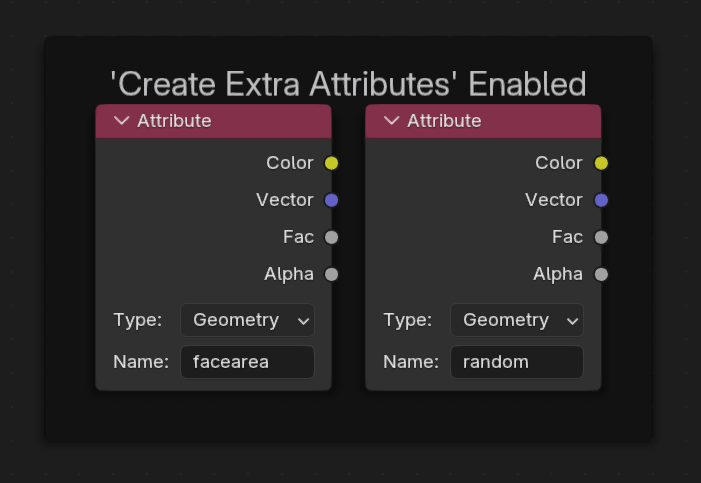Open the Type dropdown on random node
The image size is (701, 483).
pyautogui.click(x=516, y=320)
